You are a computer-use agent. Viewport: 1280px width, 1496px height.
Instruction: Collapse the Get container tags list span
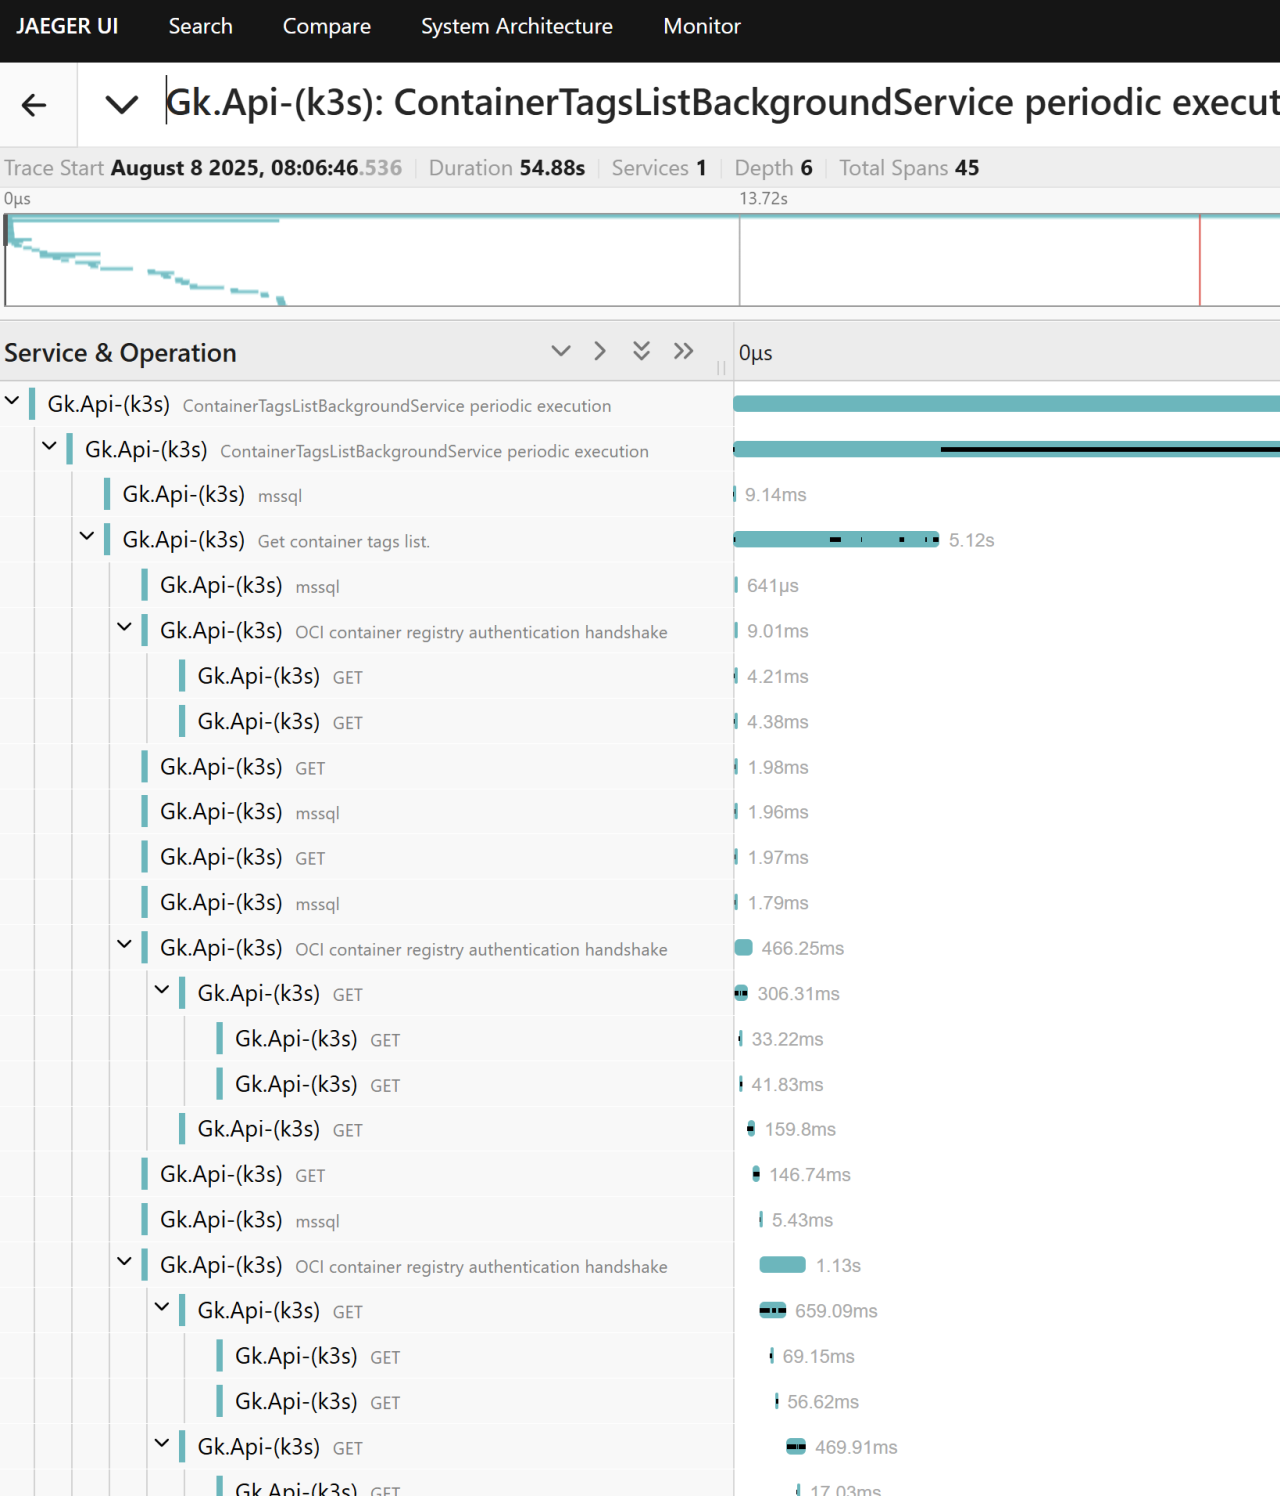pyautogui.click(x=87, y=537)
